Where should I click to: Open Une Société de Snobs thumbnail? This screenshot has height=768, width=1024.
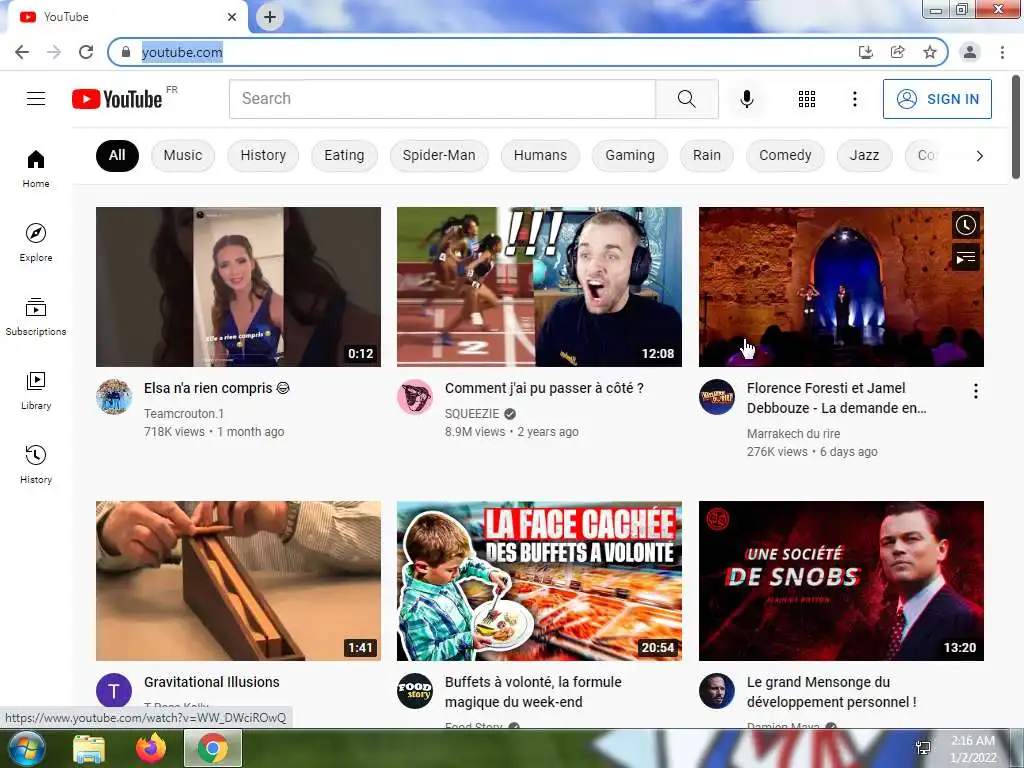point(841,581)
